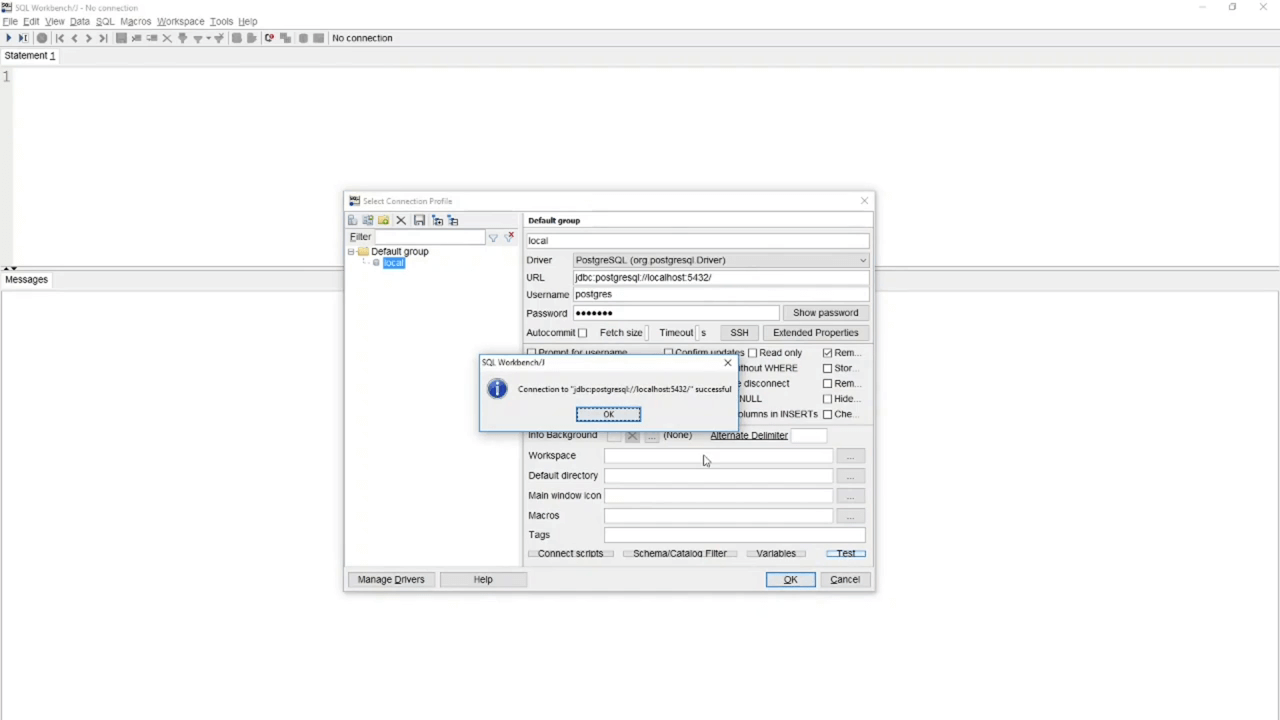Screen dimensions: 1280x720
Task: Click the Copy profile icon in dialog
Action: point(368,220)
